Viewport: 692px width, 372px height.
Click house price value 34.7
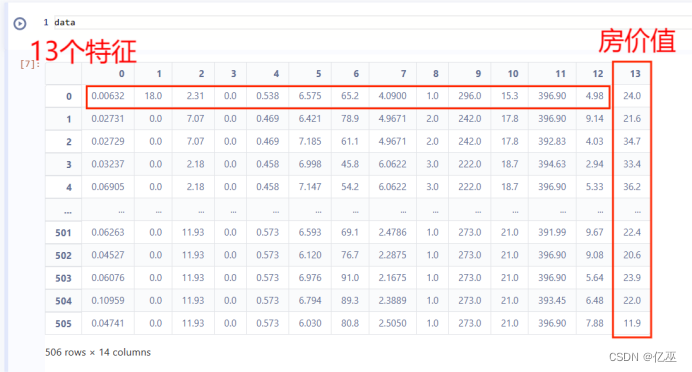[632, 142]
